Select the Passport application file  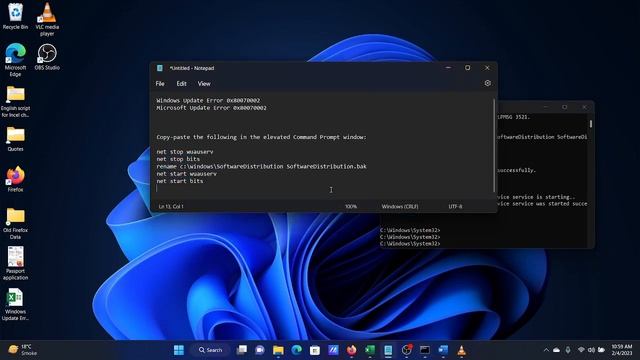pos(15,263)
